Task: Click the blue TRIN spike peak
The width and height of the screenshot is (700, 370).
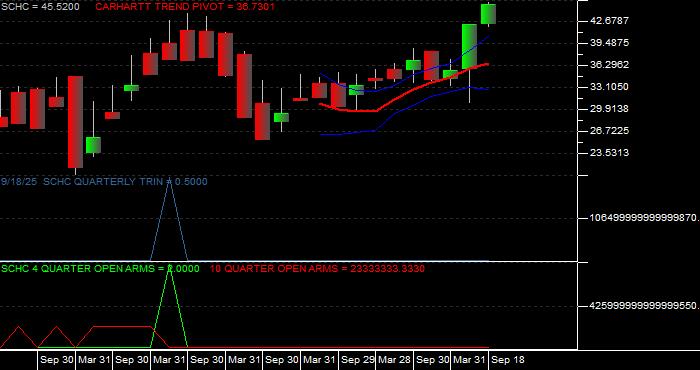Action: pyautogui.click(x=169, y=183)
